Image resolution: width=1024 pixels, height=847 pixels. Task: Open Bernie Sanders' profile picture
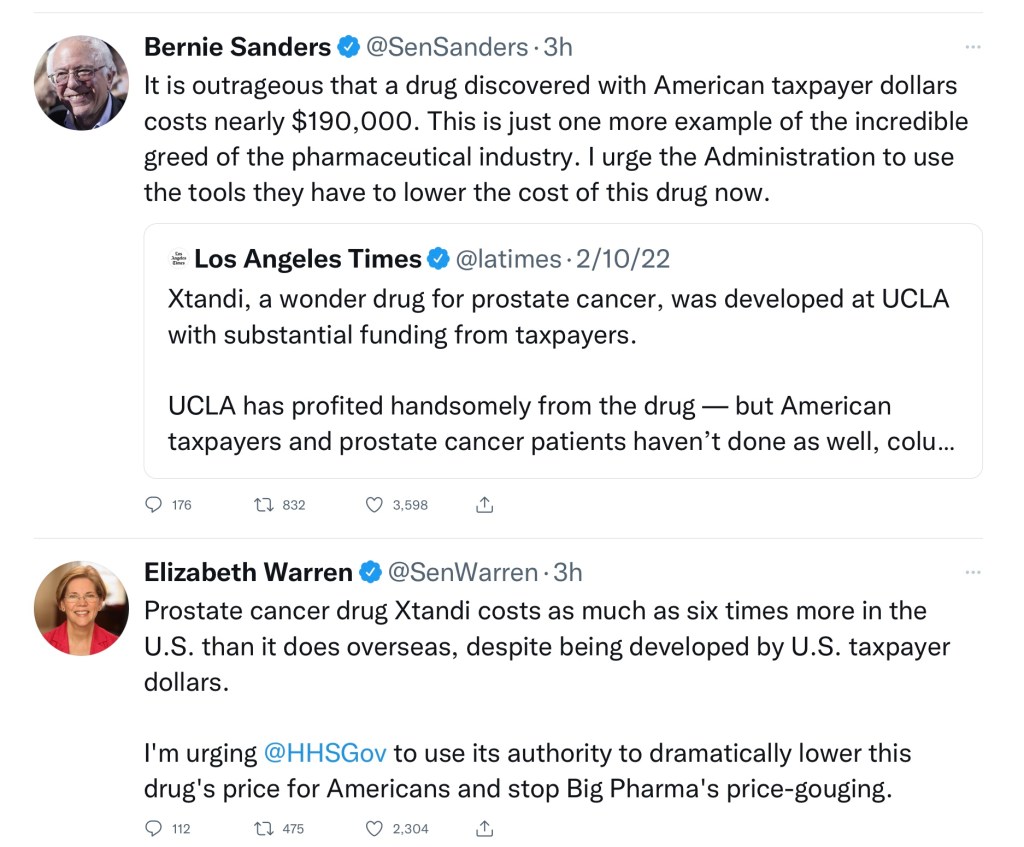tap(81, 83)
